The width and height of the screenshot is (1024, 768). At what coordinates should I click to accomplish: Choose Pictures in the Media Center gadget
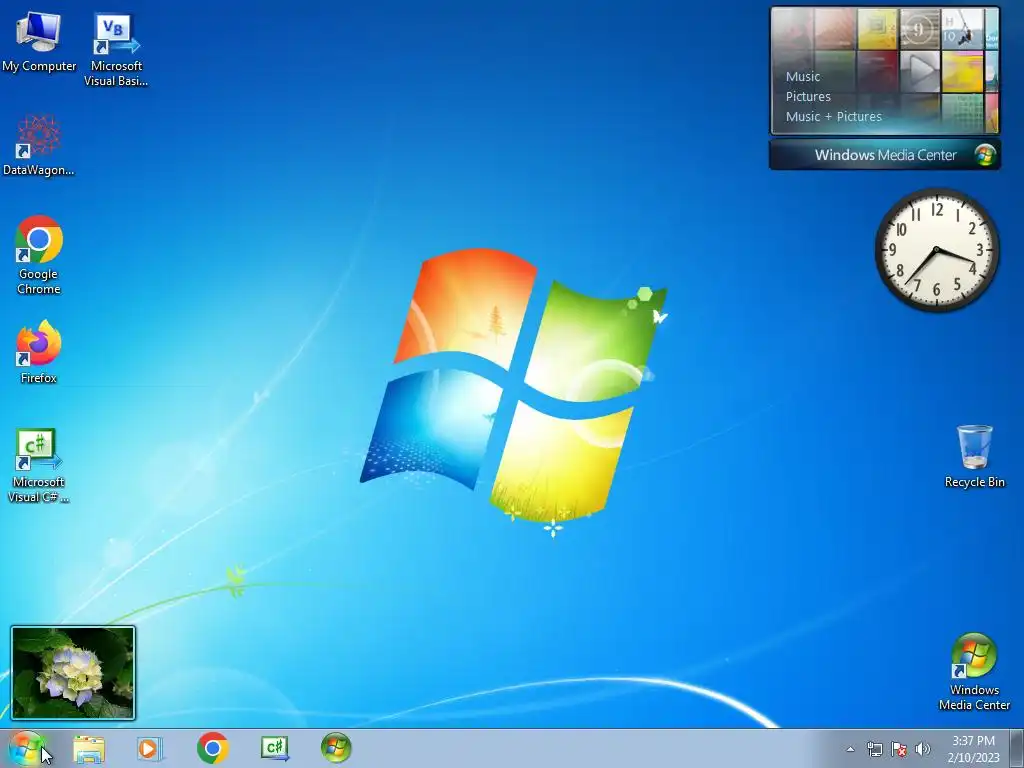coord(808,97)
